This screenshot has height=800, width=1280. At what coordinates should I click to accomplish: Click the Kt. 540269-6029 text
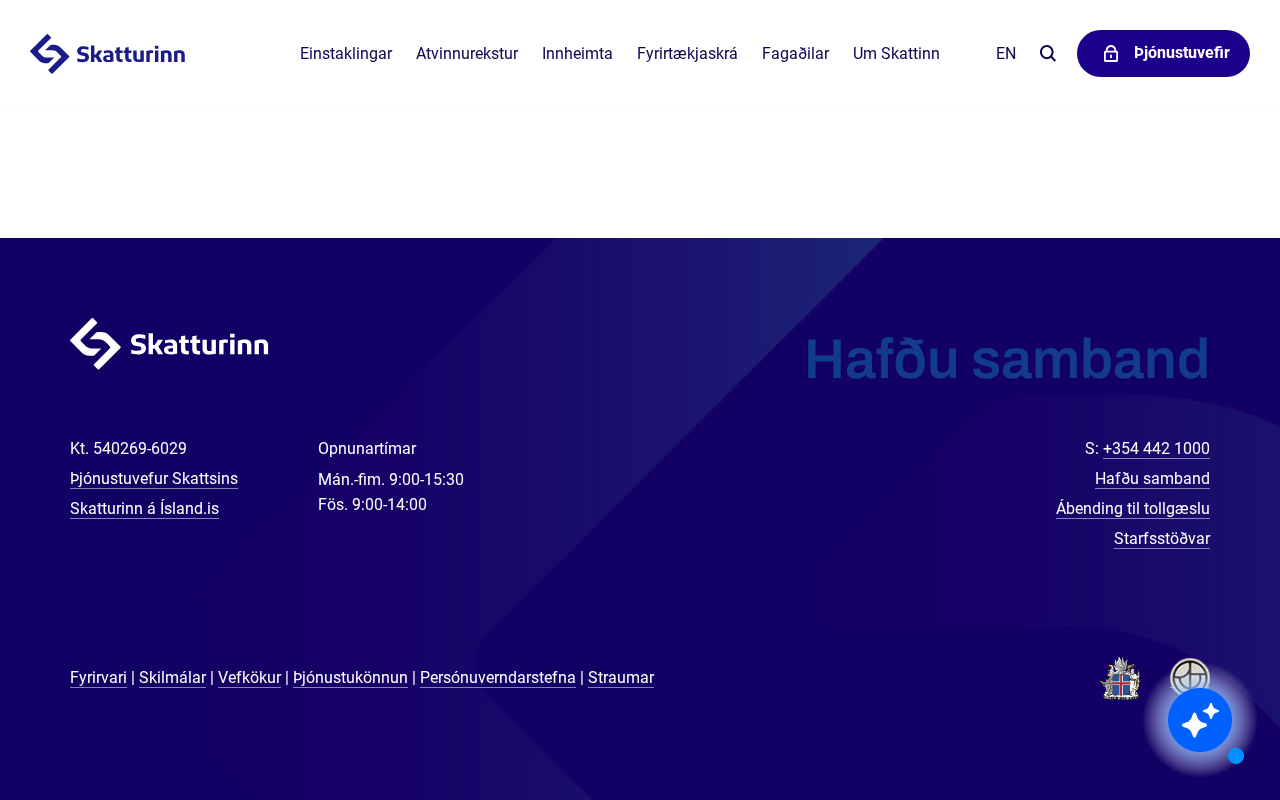[x=128, y=449]
